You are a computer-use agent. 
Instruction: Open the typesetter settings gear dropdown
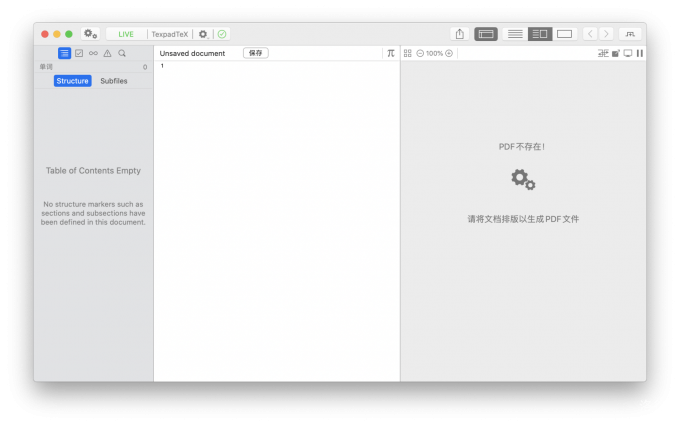point(203,34)
